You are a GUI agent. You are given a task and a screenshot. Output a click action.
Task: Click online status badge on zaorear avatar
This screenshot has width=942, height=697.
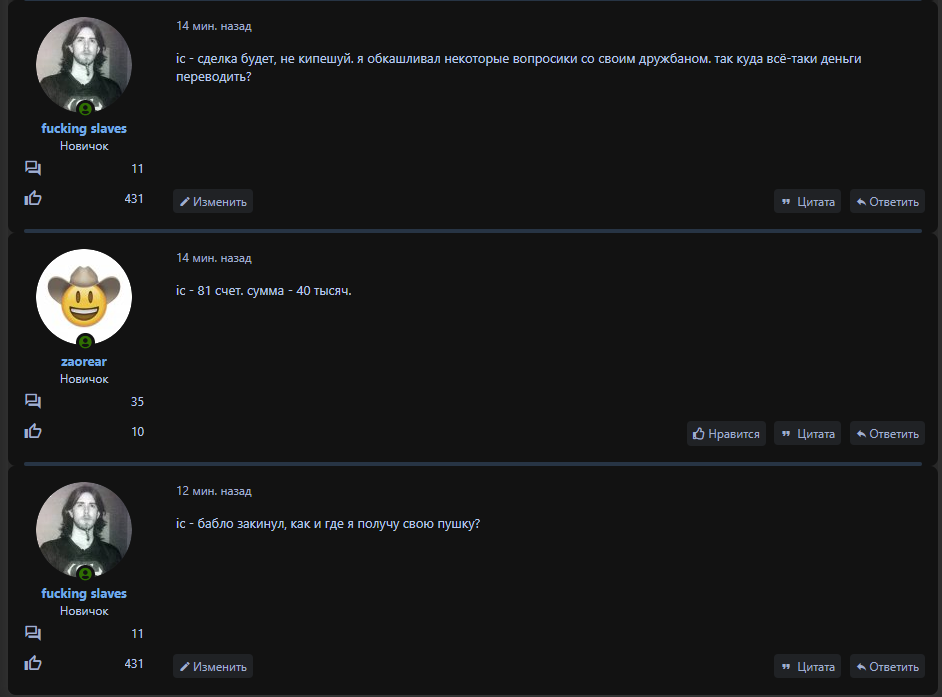85,341
